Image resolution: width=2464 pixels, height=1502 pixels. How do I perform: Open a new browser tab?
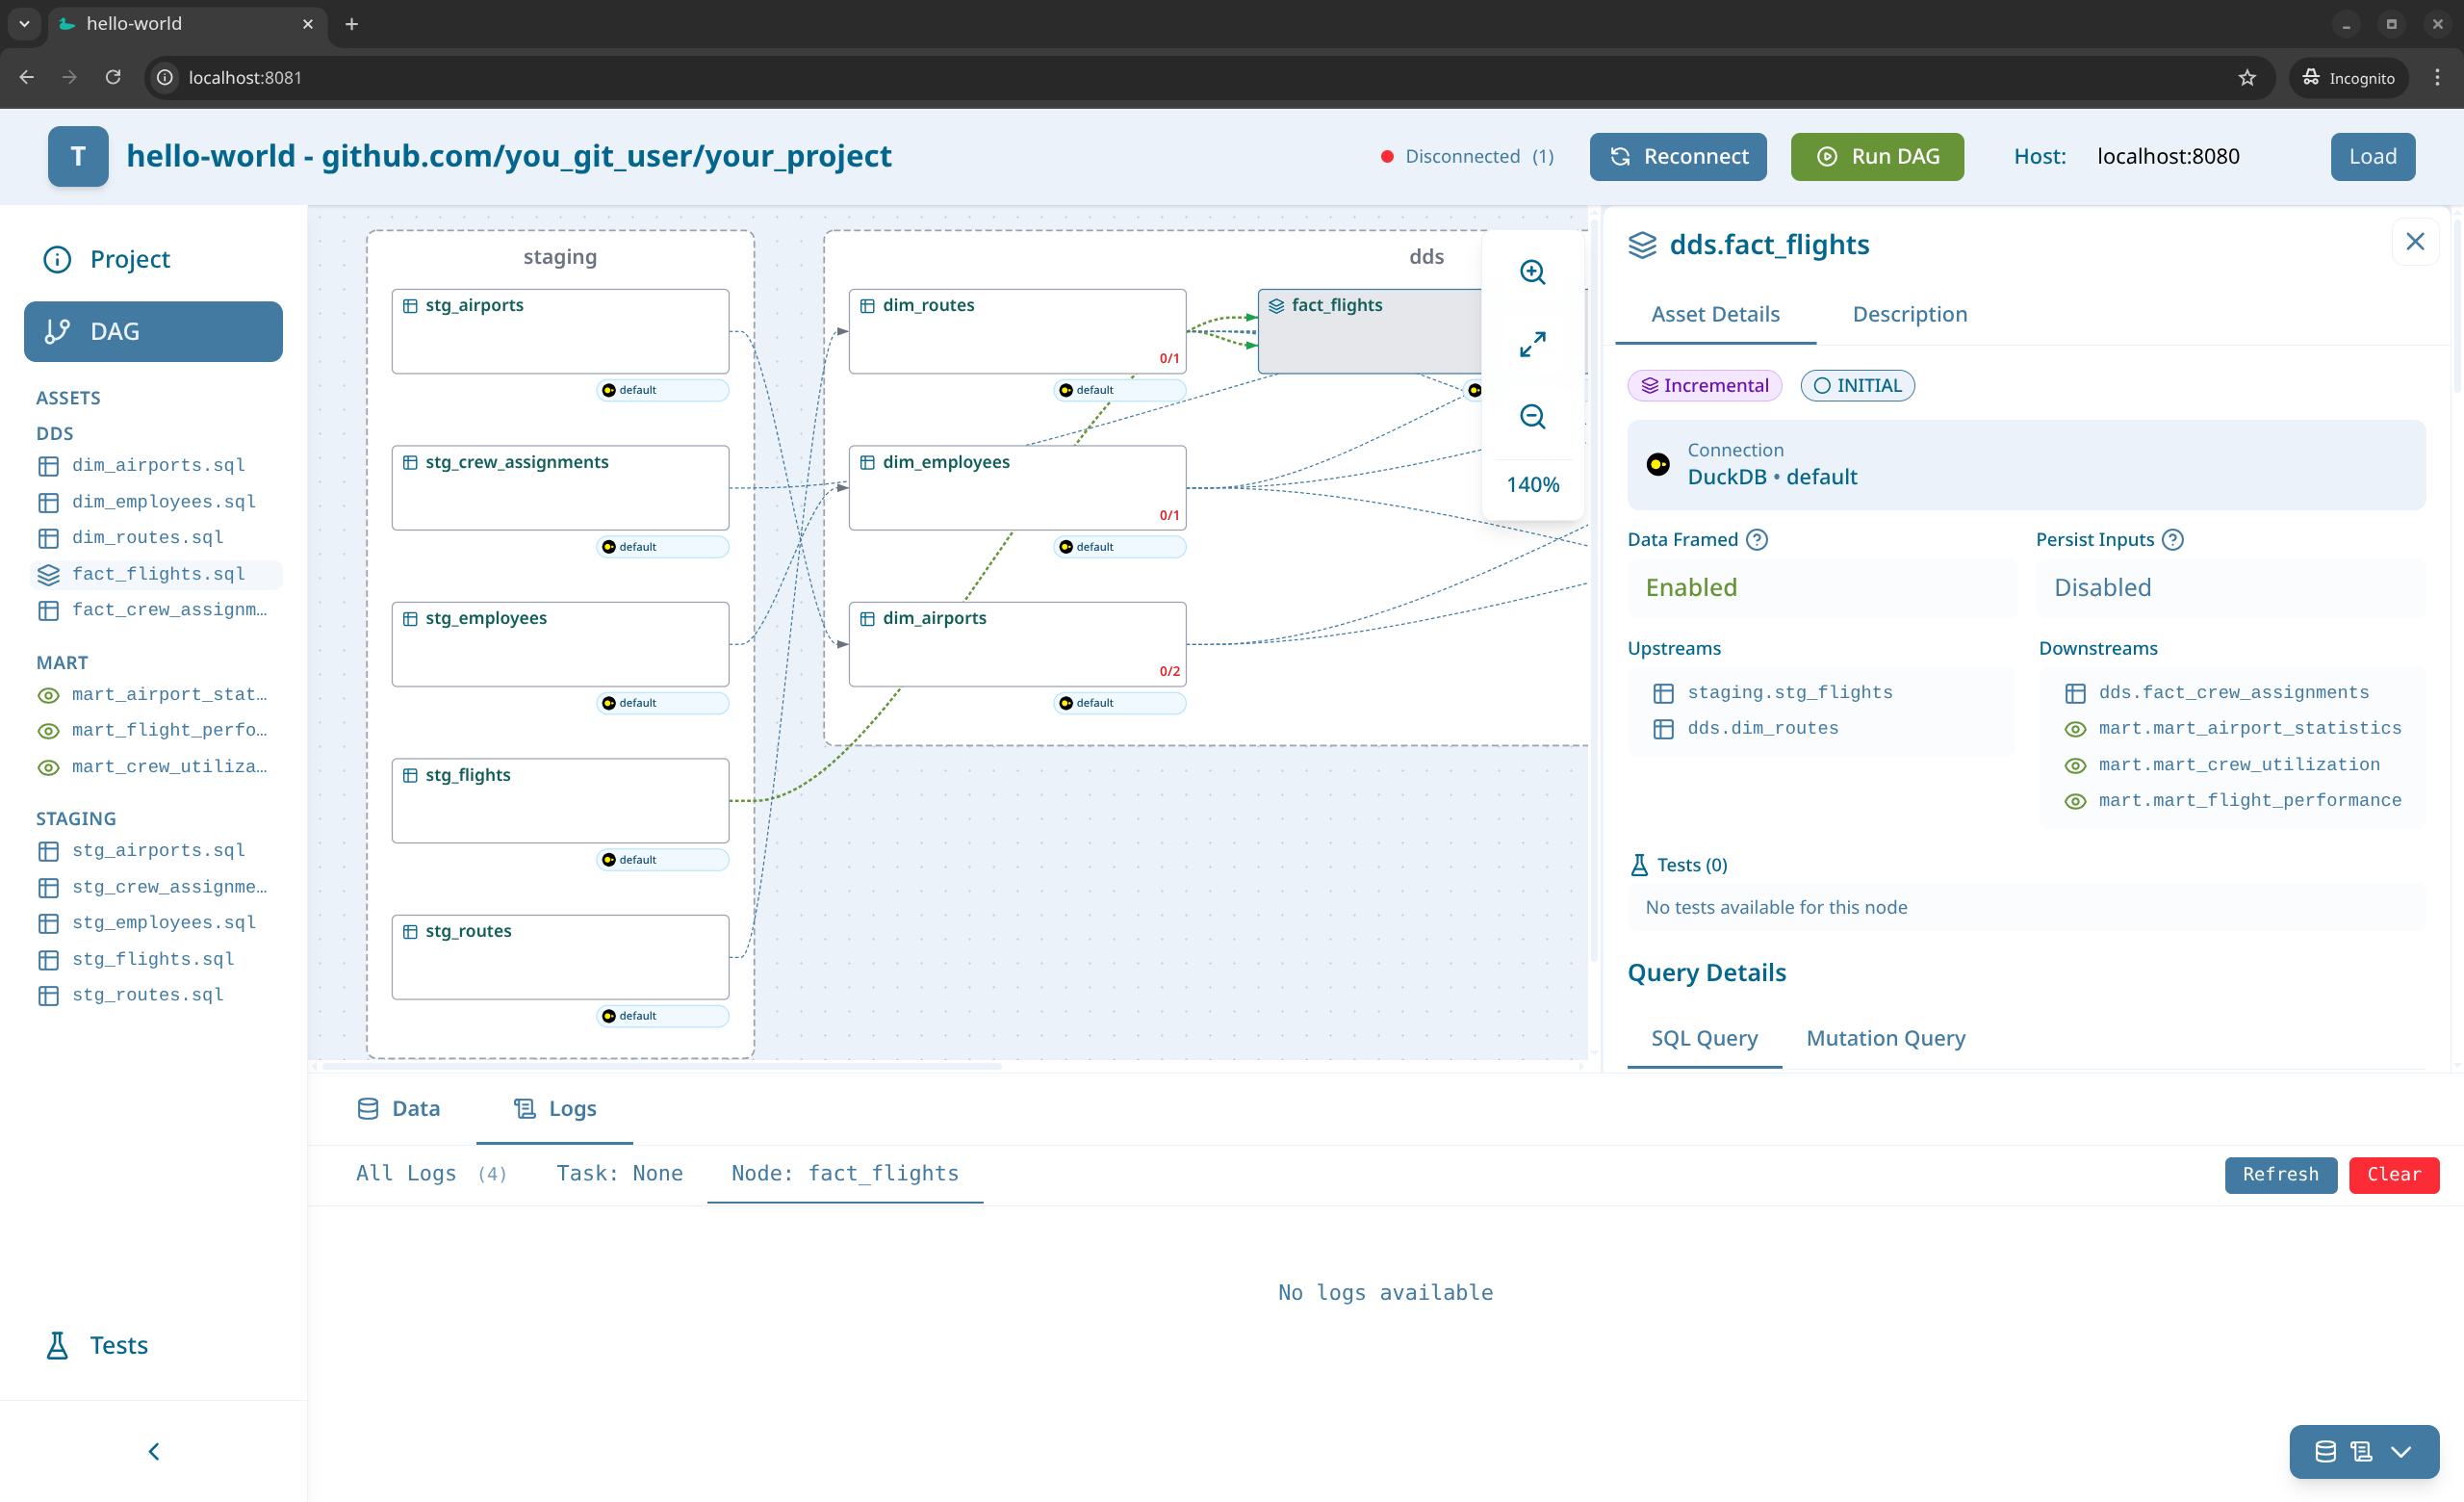tap(351, 24)
